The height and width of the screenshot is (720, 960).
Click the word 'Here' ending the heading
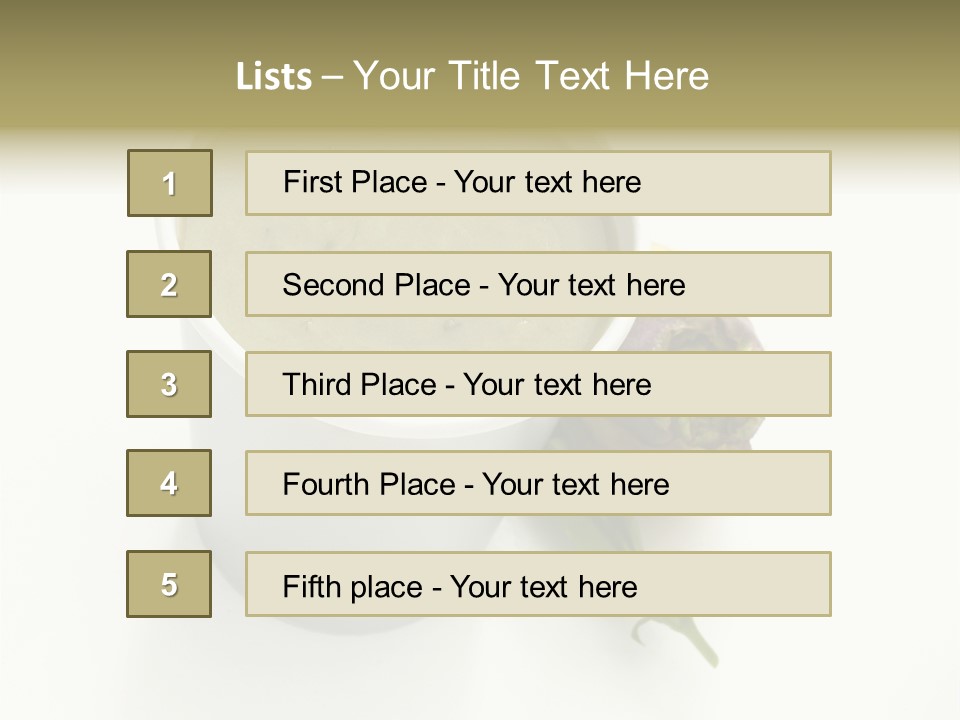667,77
